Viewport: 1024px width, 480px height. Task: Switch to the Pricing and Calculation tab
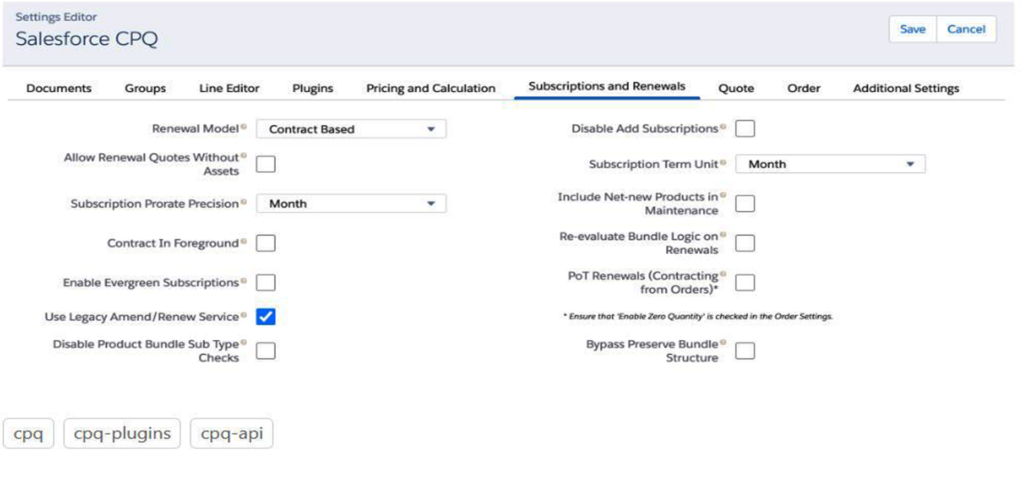[x=430, y=88]
